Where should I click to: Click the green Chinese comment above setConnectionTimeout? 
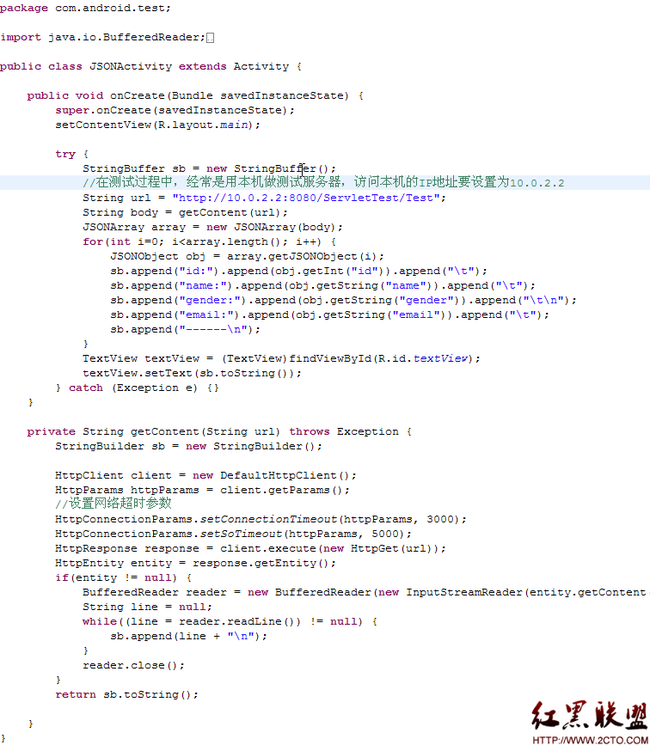click(113, 504)
